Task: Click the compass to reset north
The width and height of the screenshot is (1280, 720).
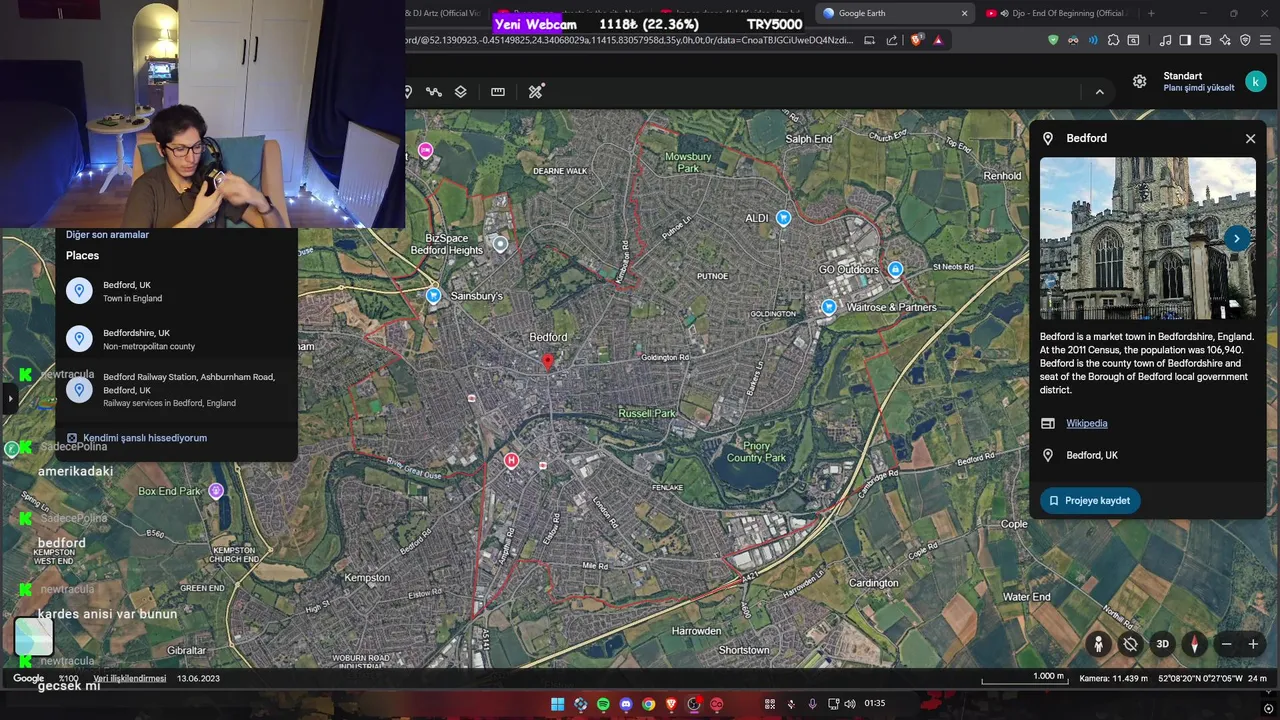Action: coord(1194,645)
